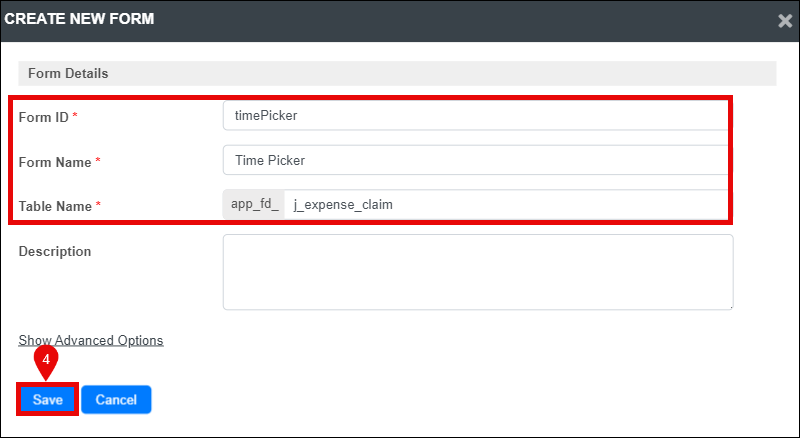The width and height of the screenshot is (800, 438).
Task: Click the required asterisk beside Table Name
Action: pos(98,205)
